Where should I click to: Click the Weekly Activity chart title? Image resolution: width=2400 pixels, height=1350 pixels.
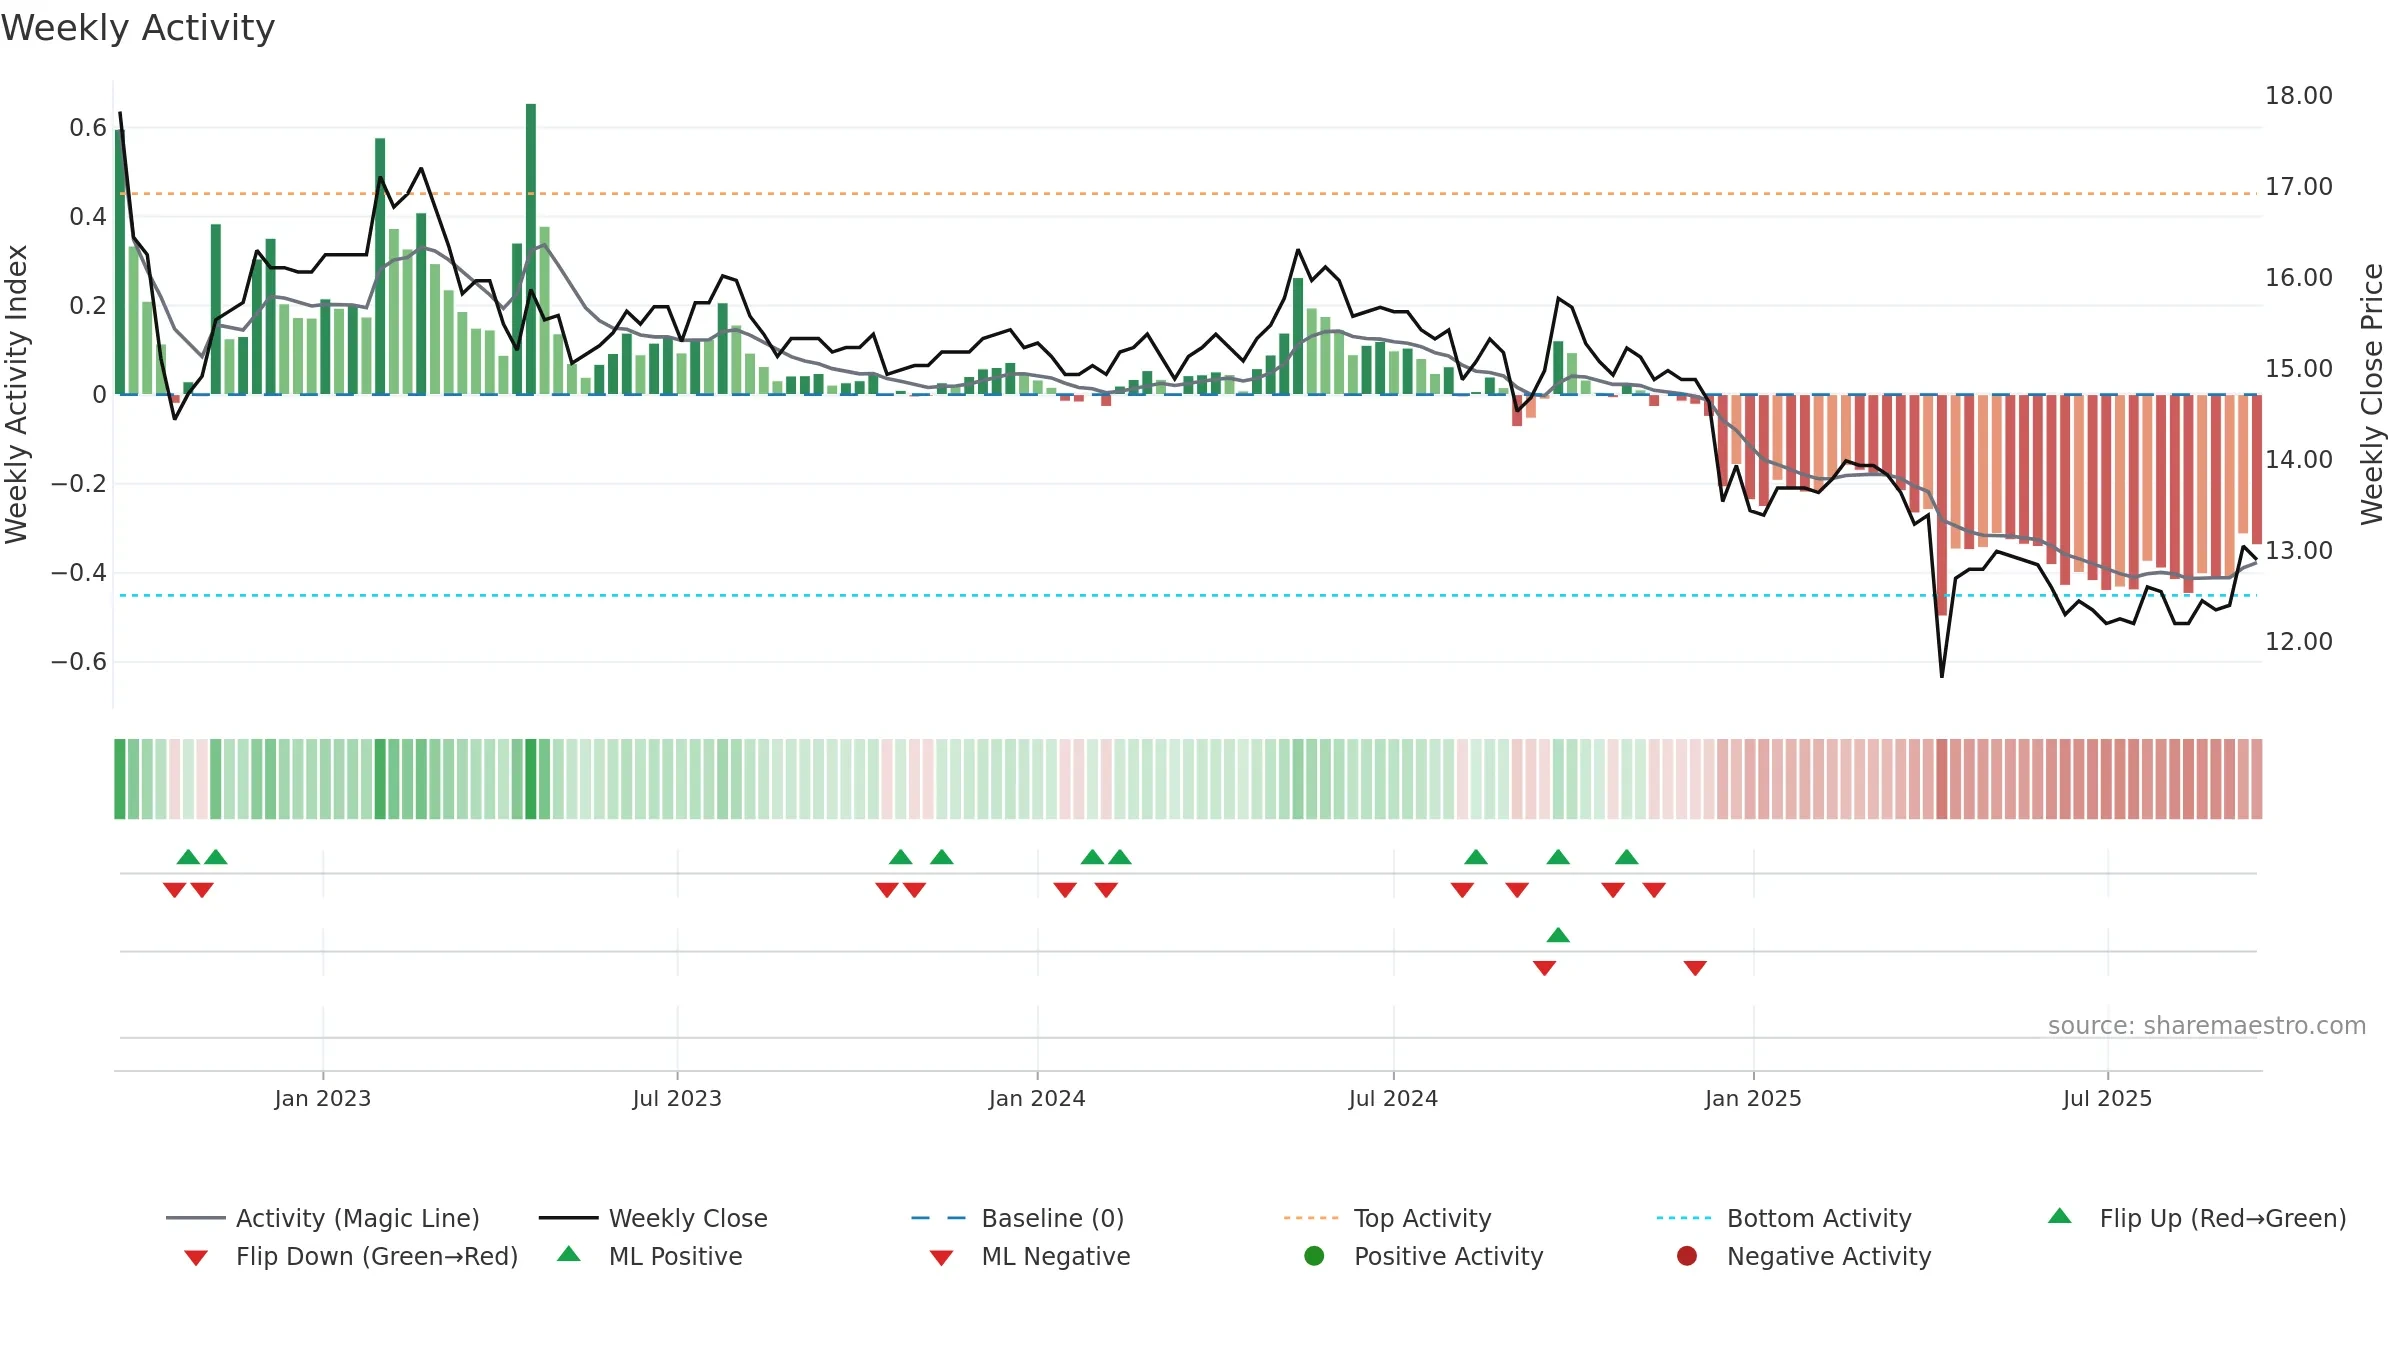click(x=138, y=28)
